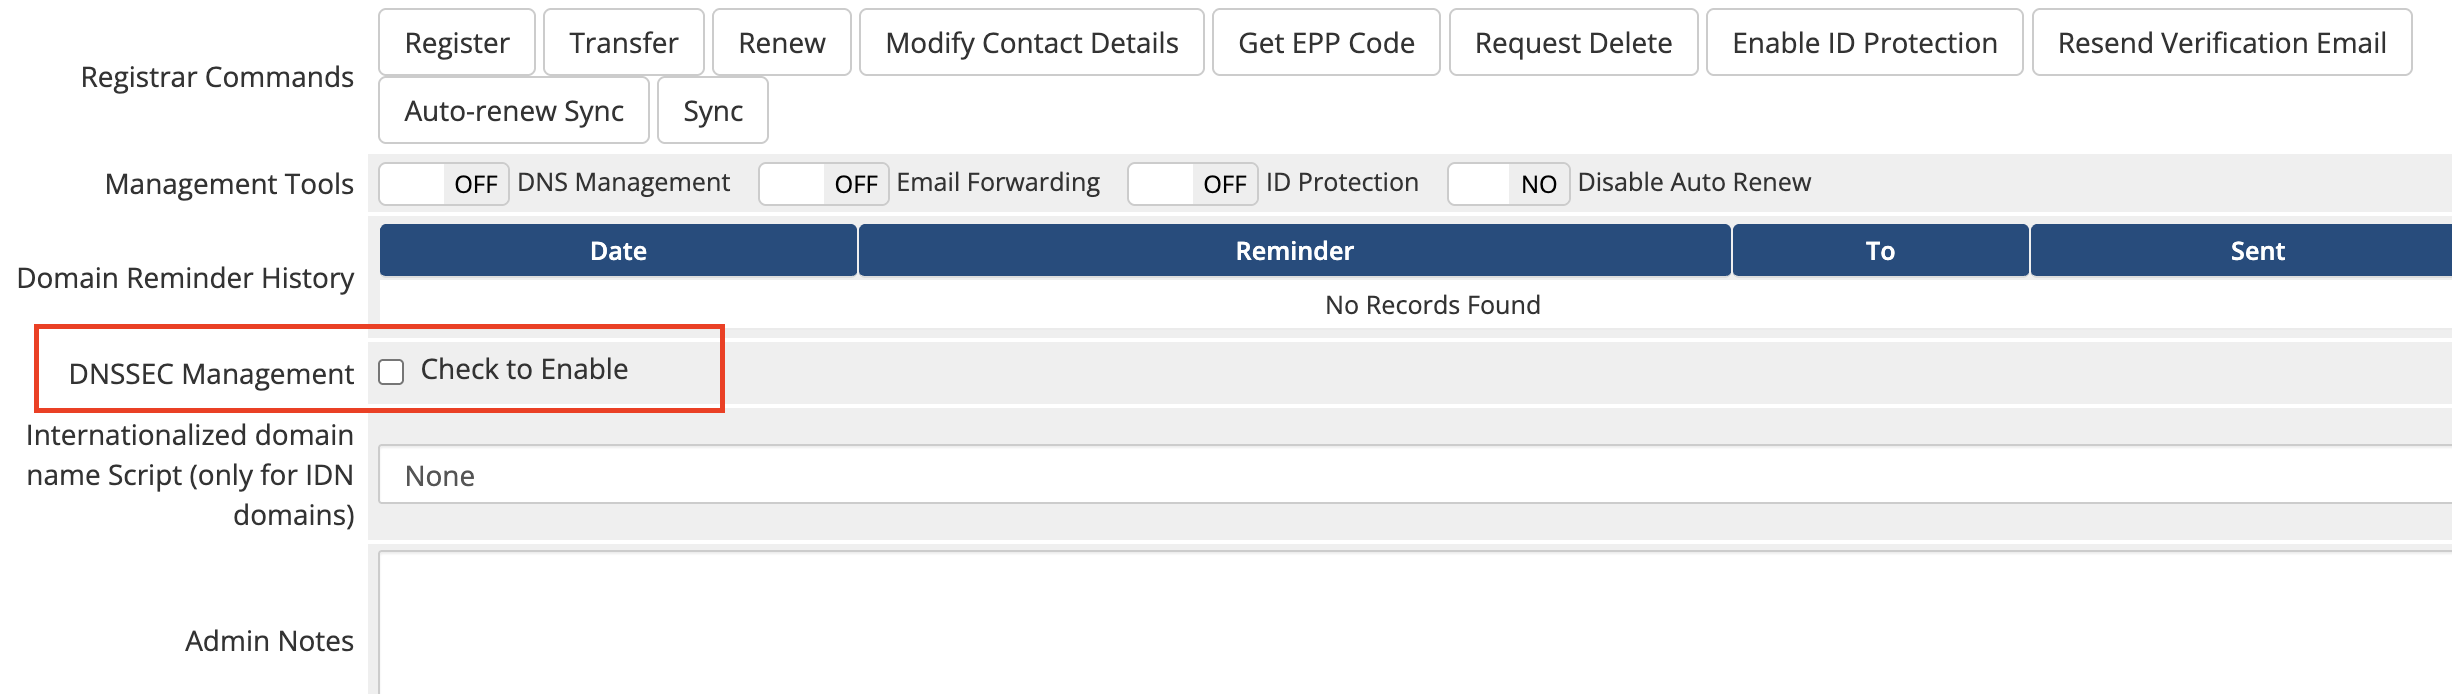Click Enable ID Protection button
The image size is (2452, 694).
tap(1864, 43)
